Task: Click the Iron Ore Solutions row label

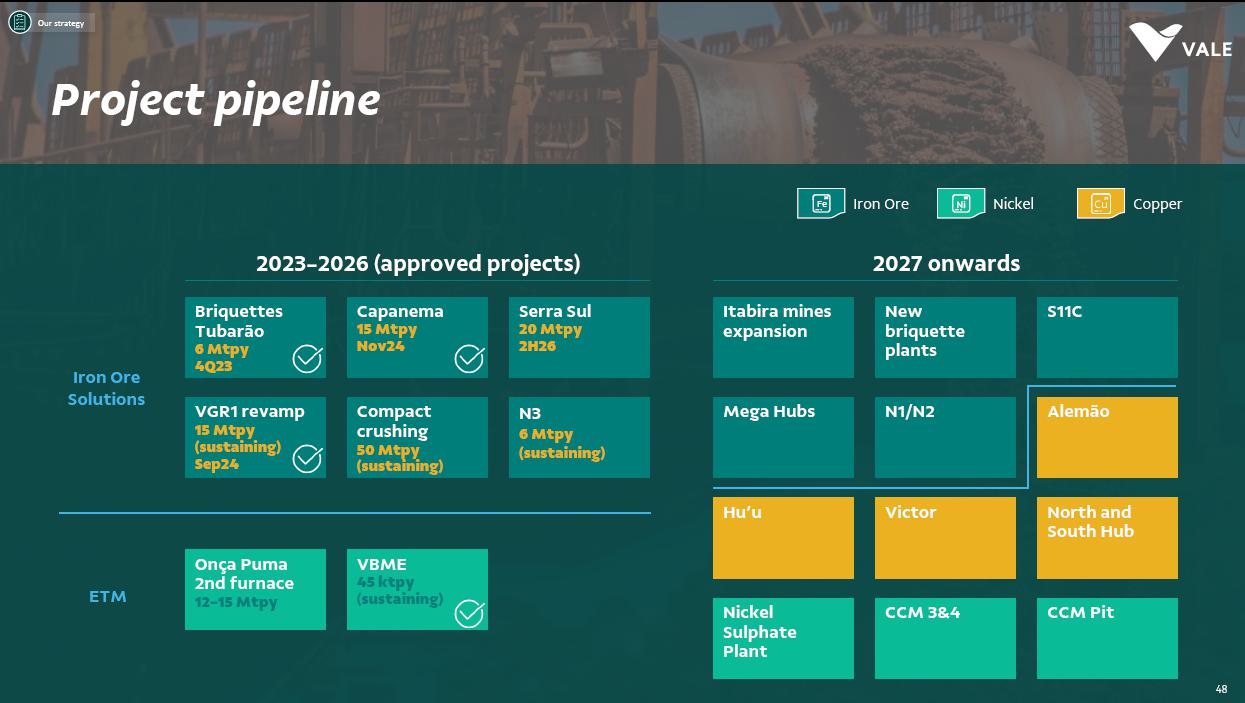Action: (106, 388)
